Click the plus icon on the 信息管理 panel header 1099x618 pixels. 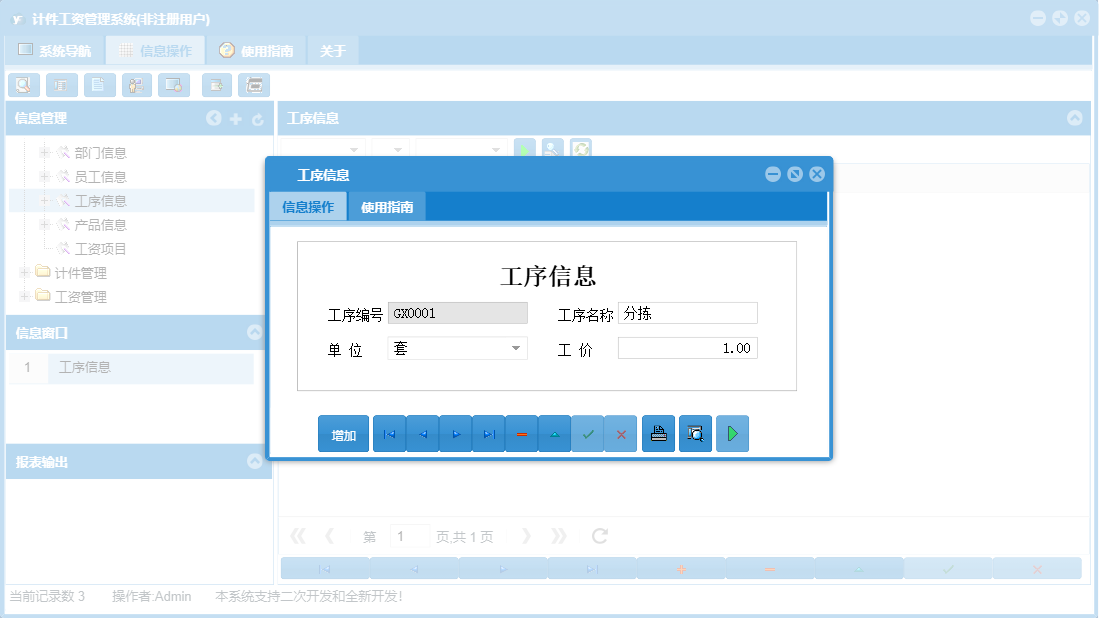click(234, 118)
